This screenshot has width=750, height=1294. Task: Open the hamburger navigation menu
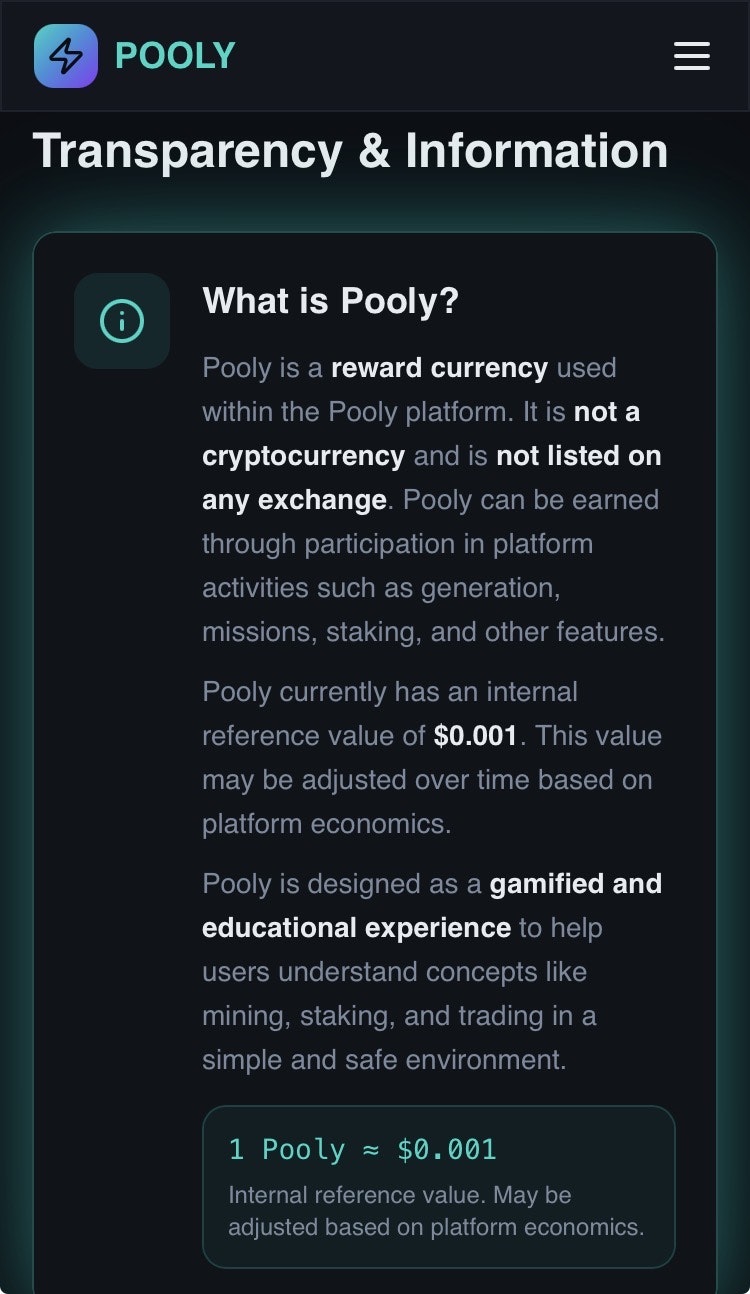click(x=691, y=56)
